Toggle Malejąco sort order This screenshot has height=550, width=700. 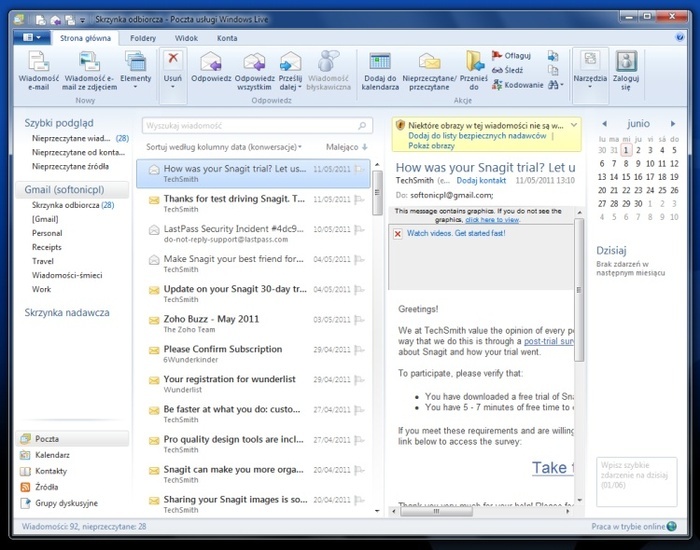pos(346,147)
